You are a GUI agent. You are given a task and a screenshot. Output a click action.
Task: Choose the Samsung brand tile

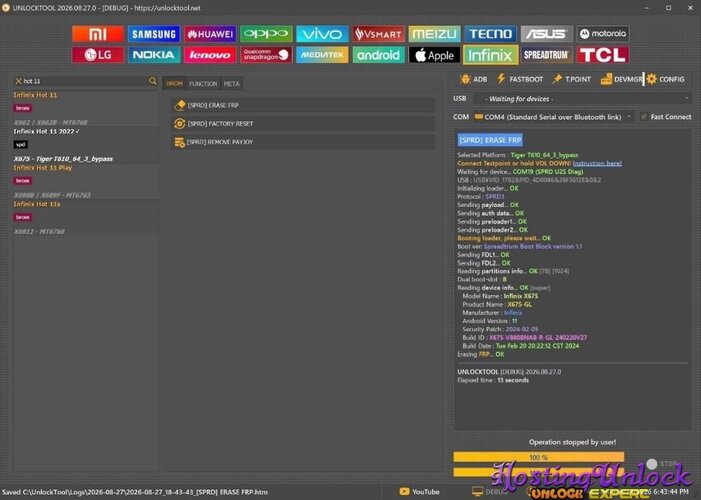[x=154, y=34]
